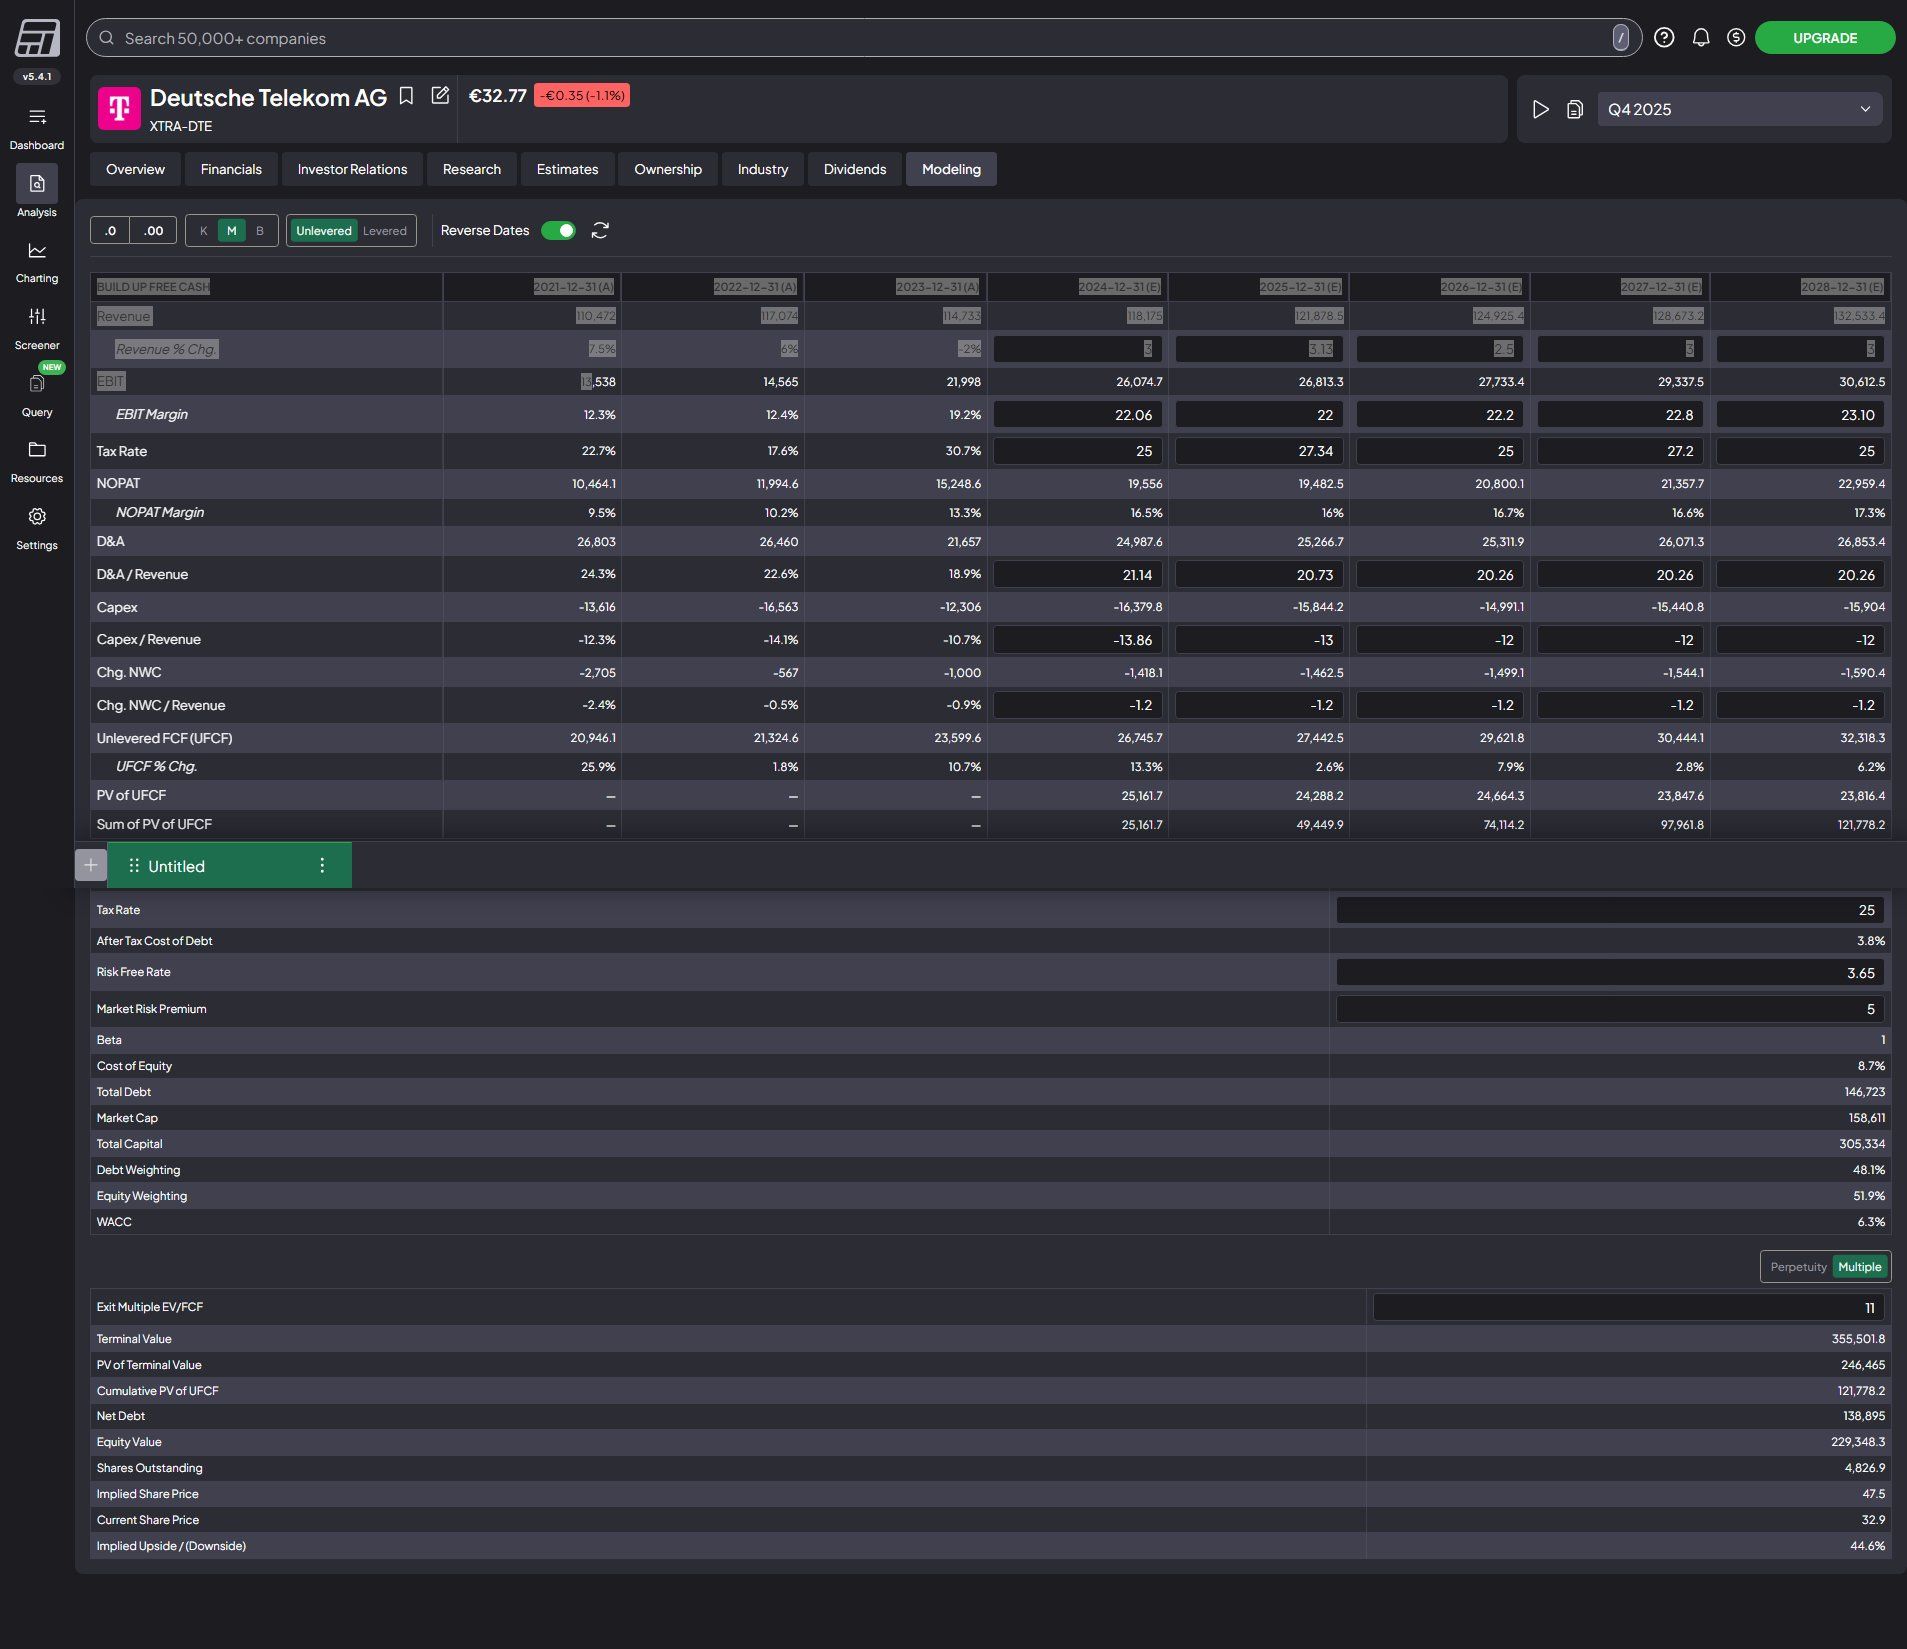This screenshot has height=1649, width=1907.
Task: Switch the model to Levered
Action: (384, 231)
